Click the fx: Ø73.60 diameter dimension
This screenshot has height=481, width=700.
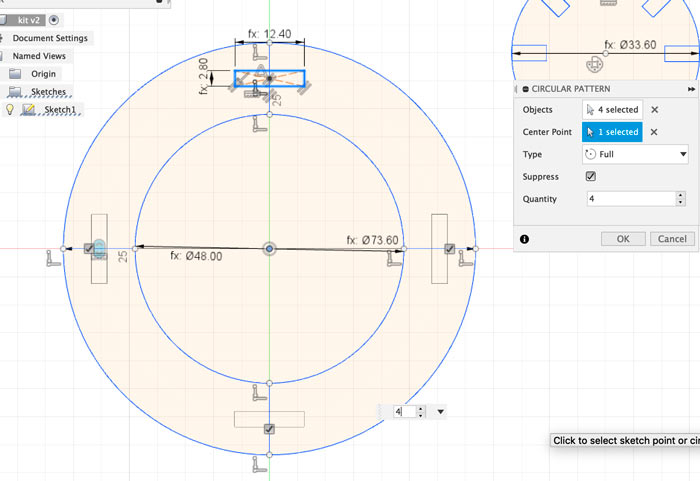[372, 240]
